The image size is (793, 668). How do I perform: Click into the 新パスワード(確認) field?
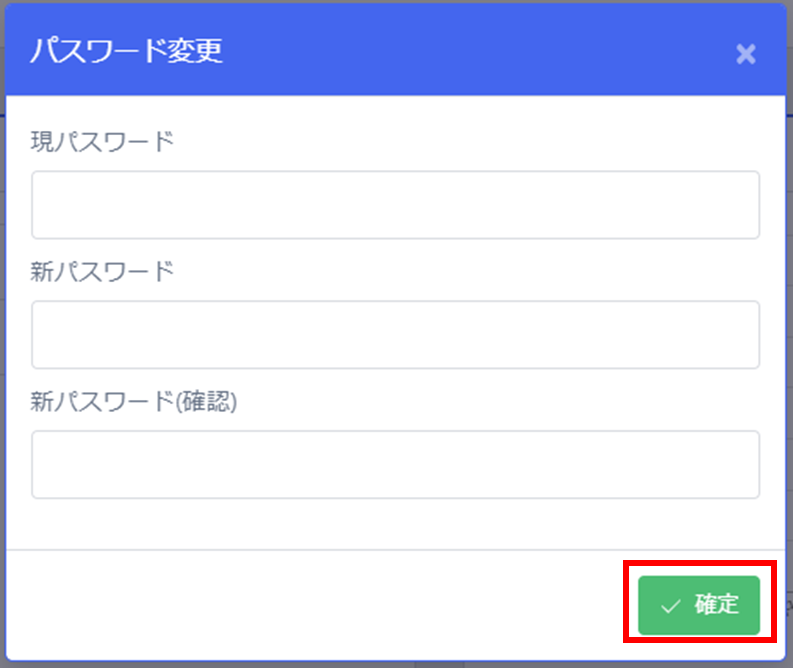pyautogui.click(x=395, y=465)
